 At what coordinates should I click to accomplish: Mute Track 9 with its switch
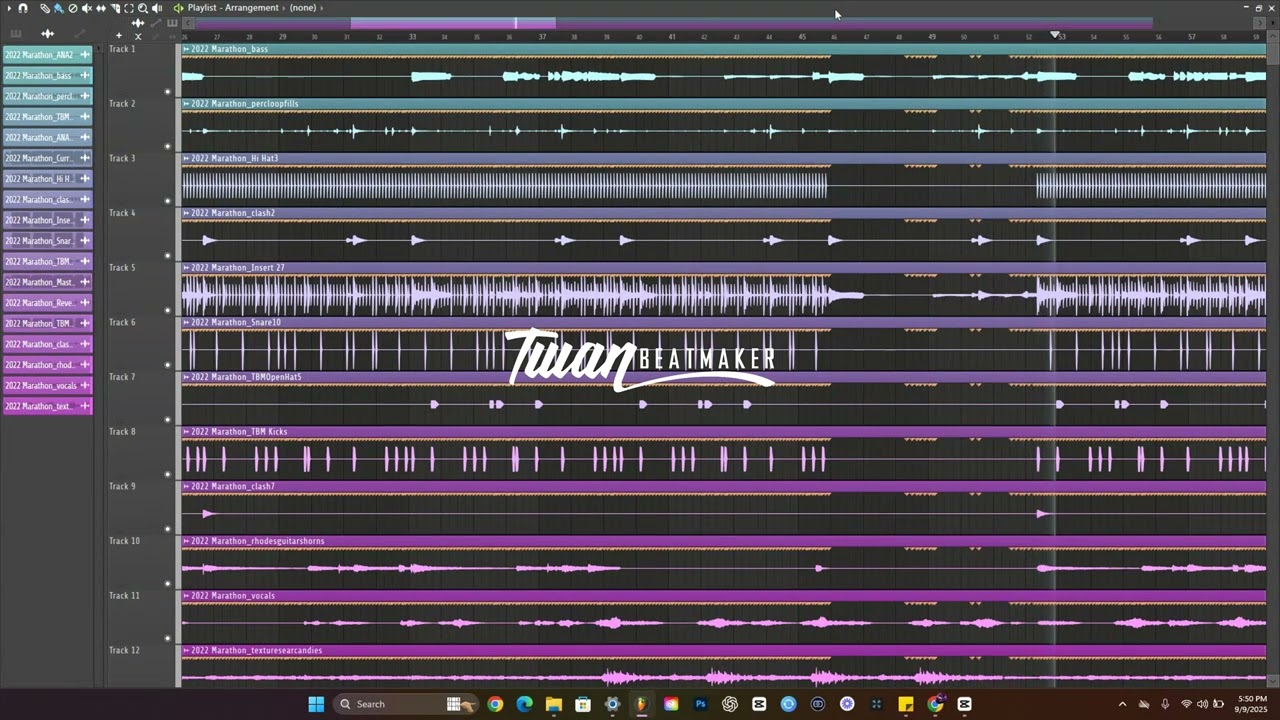pos(168,529)
